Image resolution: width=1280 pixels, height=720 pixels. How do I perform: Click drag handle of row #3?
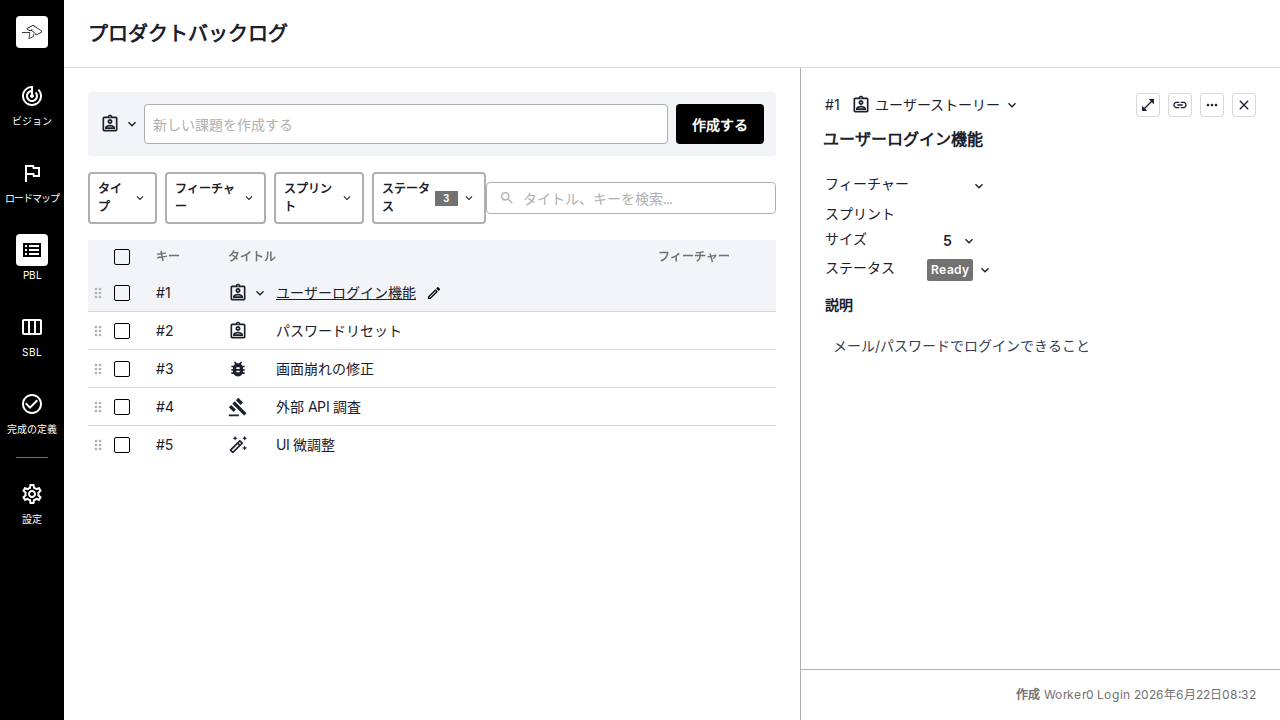[x=98, y=369]
